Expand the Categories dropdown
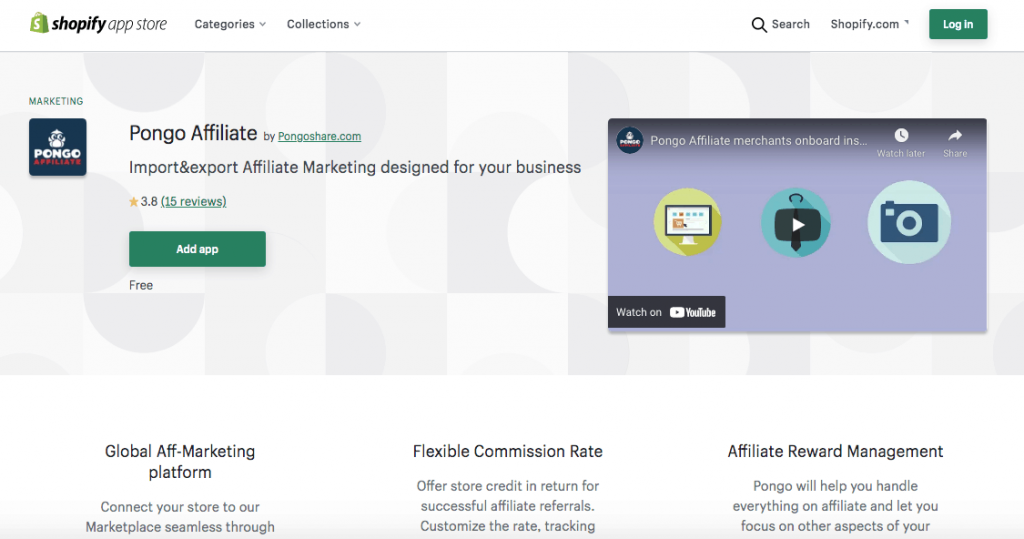This screenshot has height=539, width=1024. tap(230, 24)
